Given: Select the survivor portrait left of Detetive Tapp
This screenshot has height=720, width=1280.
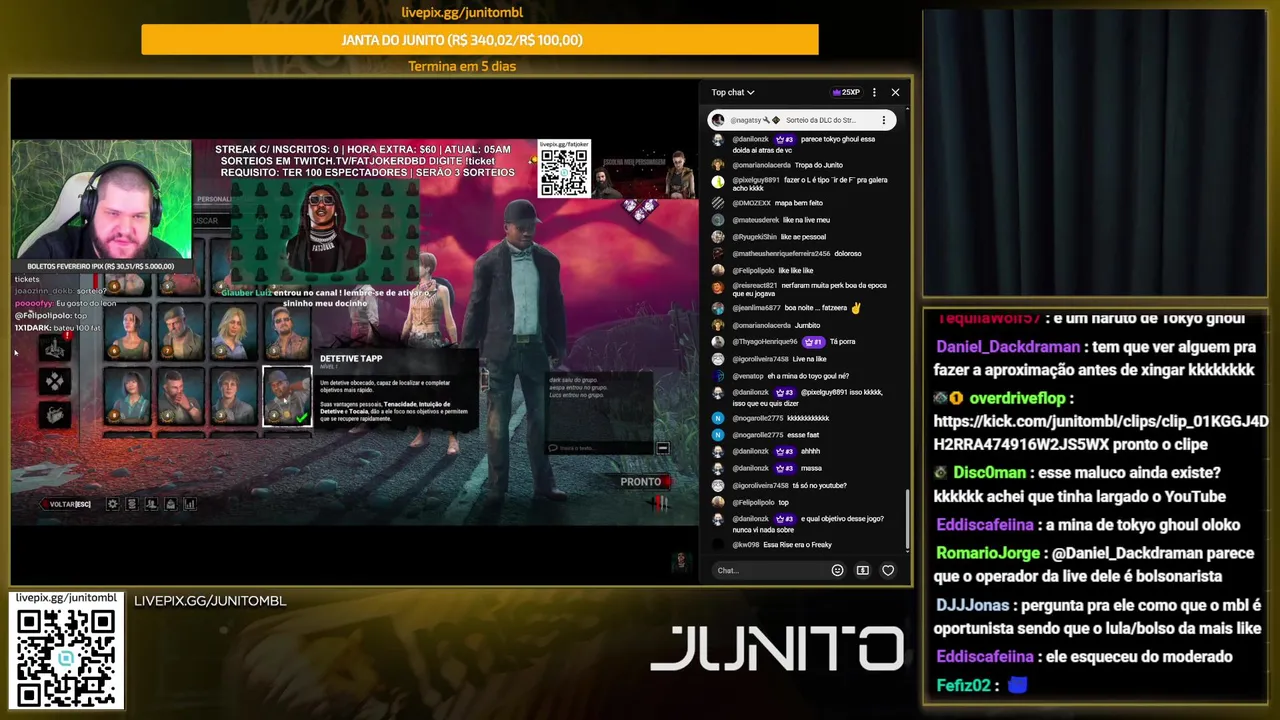Looking at the screenshot, I should 234,396.
